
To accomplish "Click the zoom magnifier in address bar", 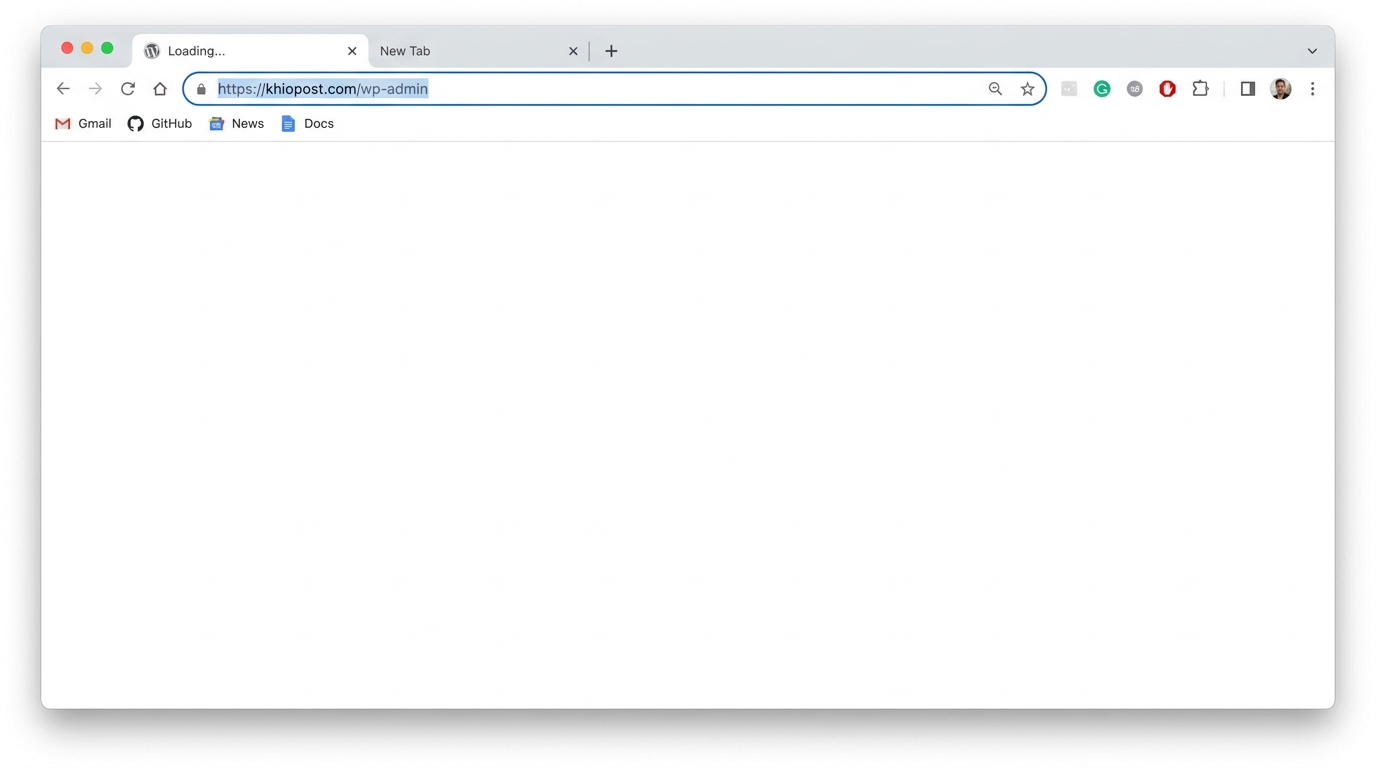I will [995, 89].
